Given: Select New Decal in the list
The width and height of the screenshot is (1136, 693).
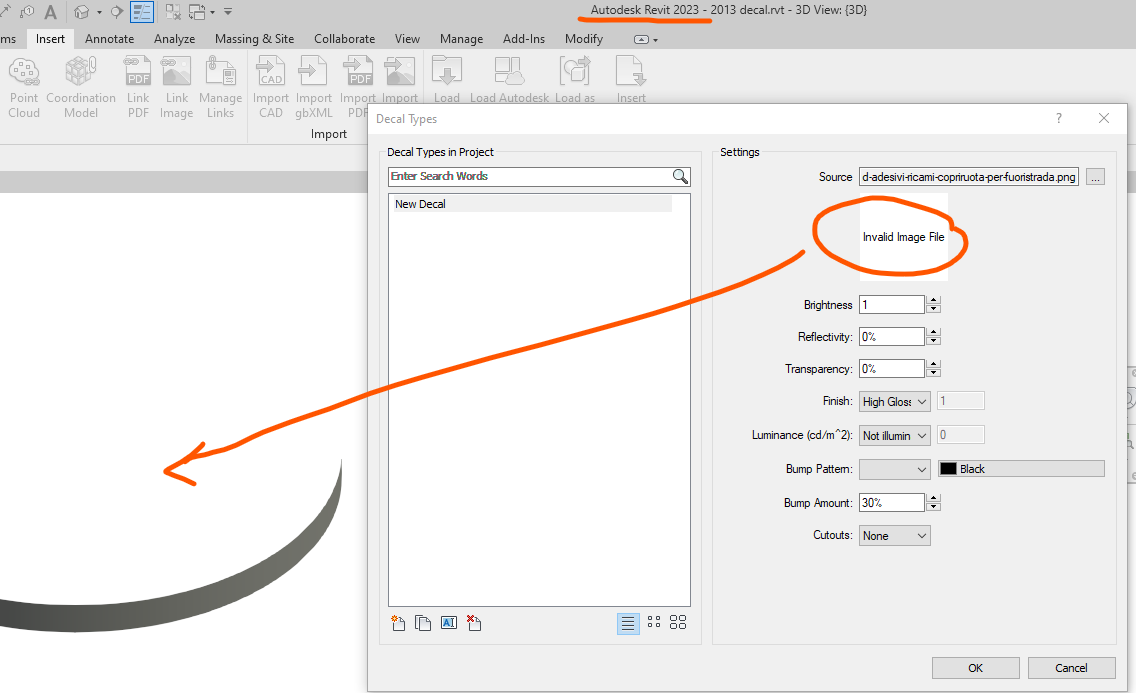Looking at the screenshot, I should [530, 204].
